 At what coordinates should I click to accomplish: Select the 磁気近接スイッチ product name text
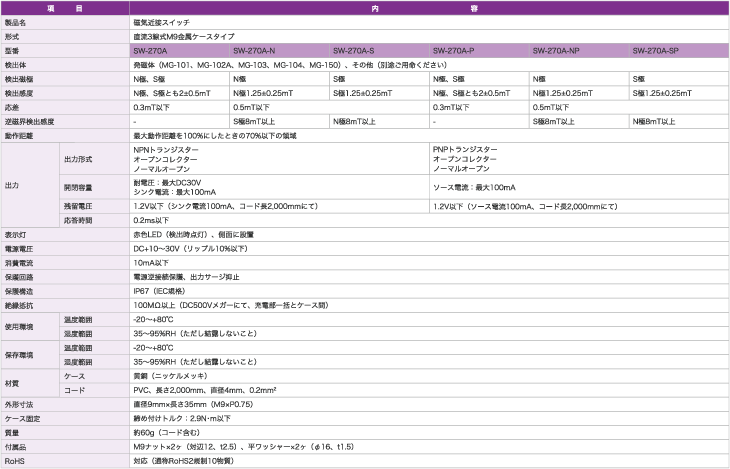(x=161, y=21)
